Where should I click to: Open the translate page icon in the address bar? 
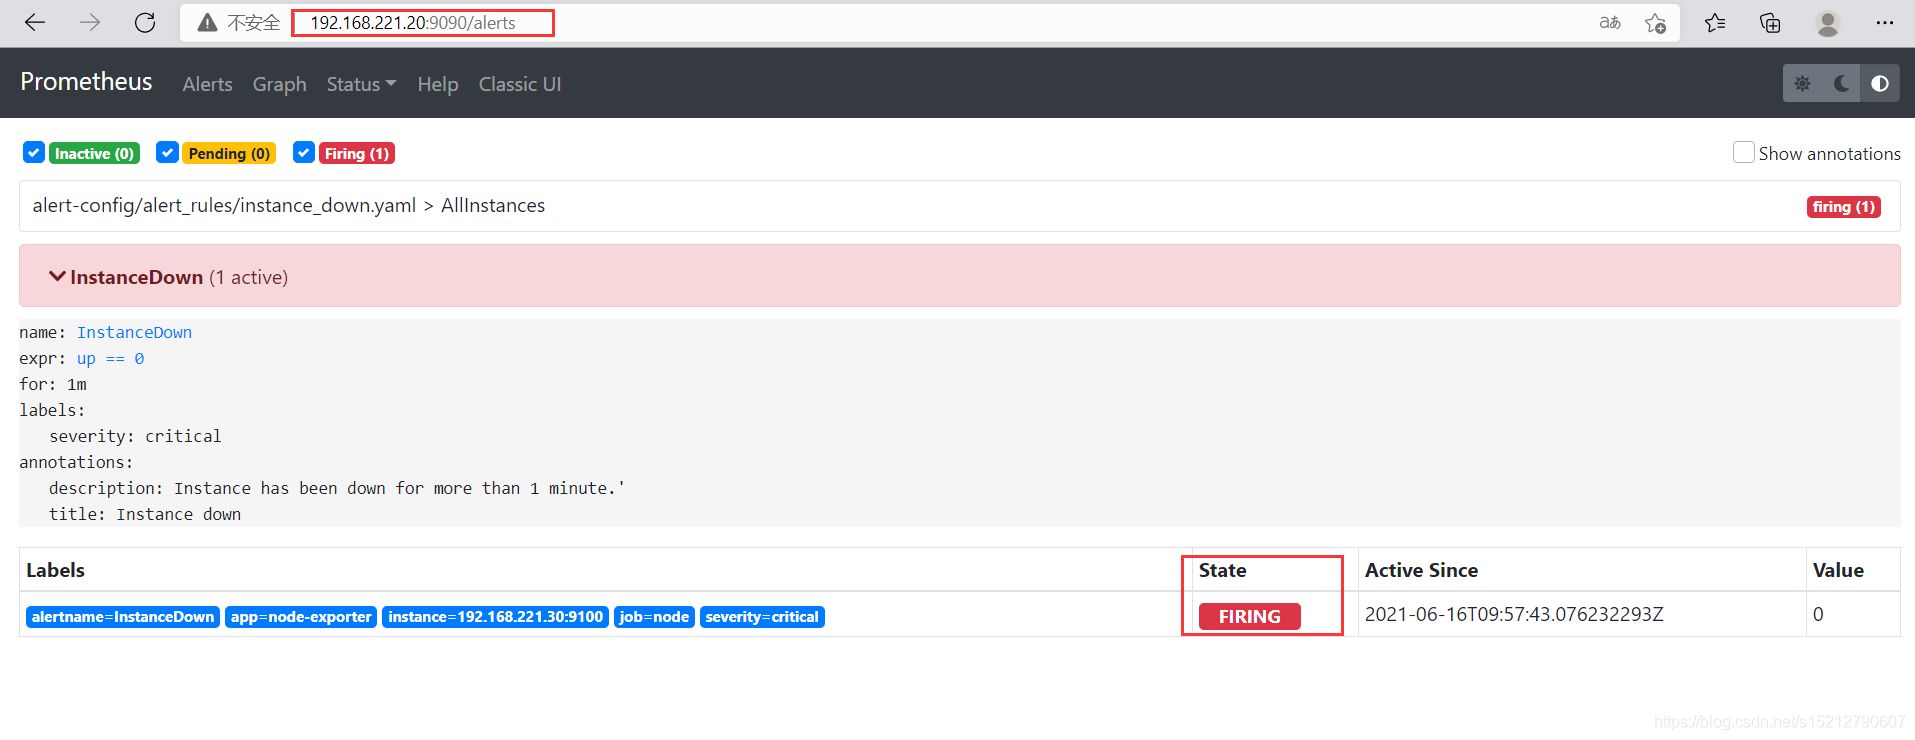[1610, 22]
